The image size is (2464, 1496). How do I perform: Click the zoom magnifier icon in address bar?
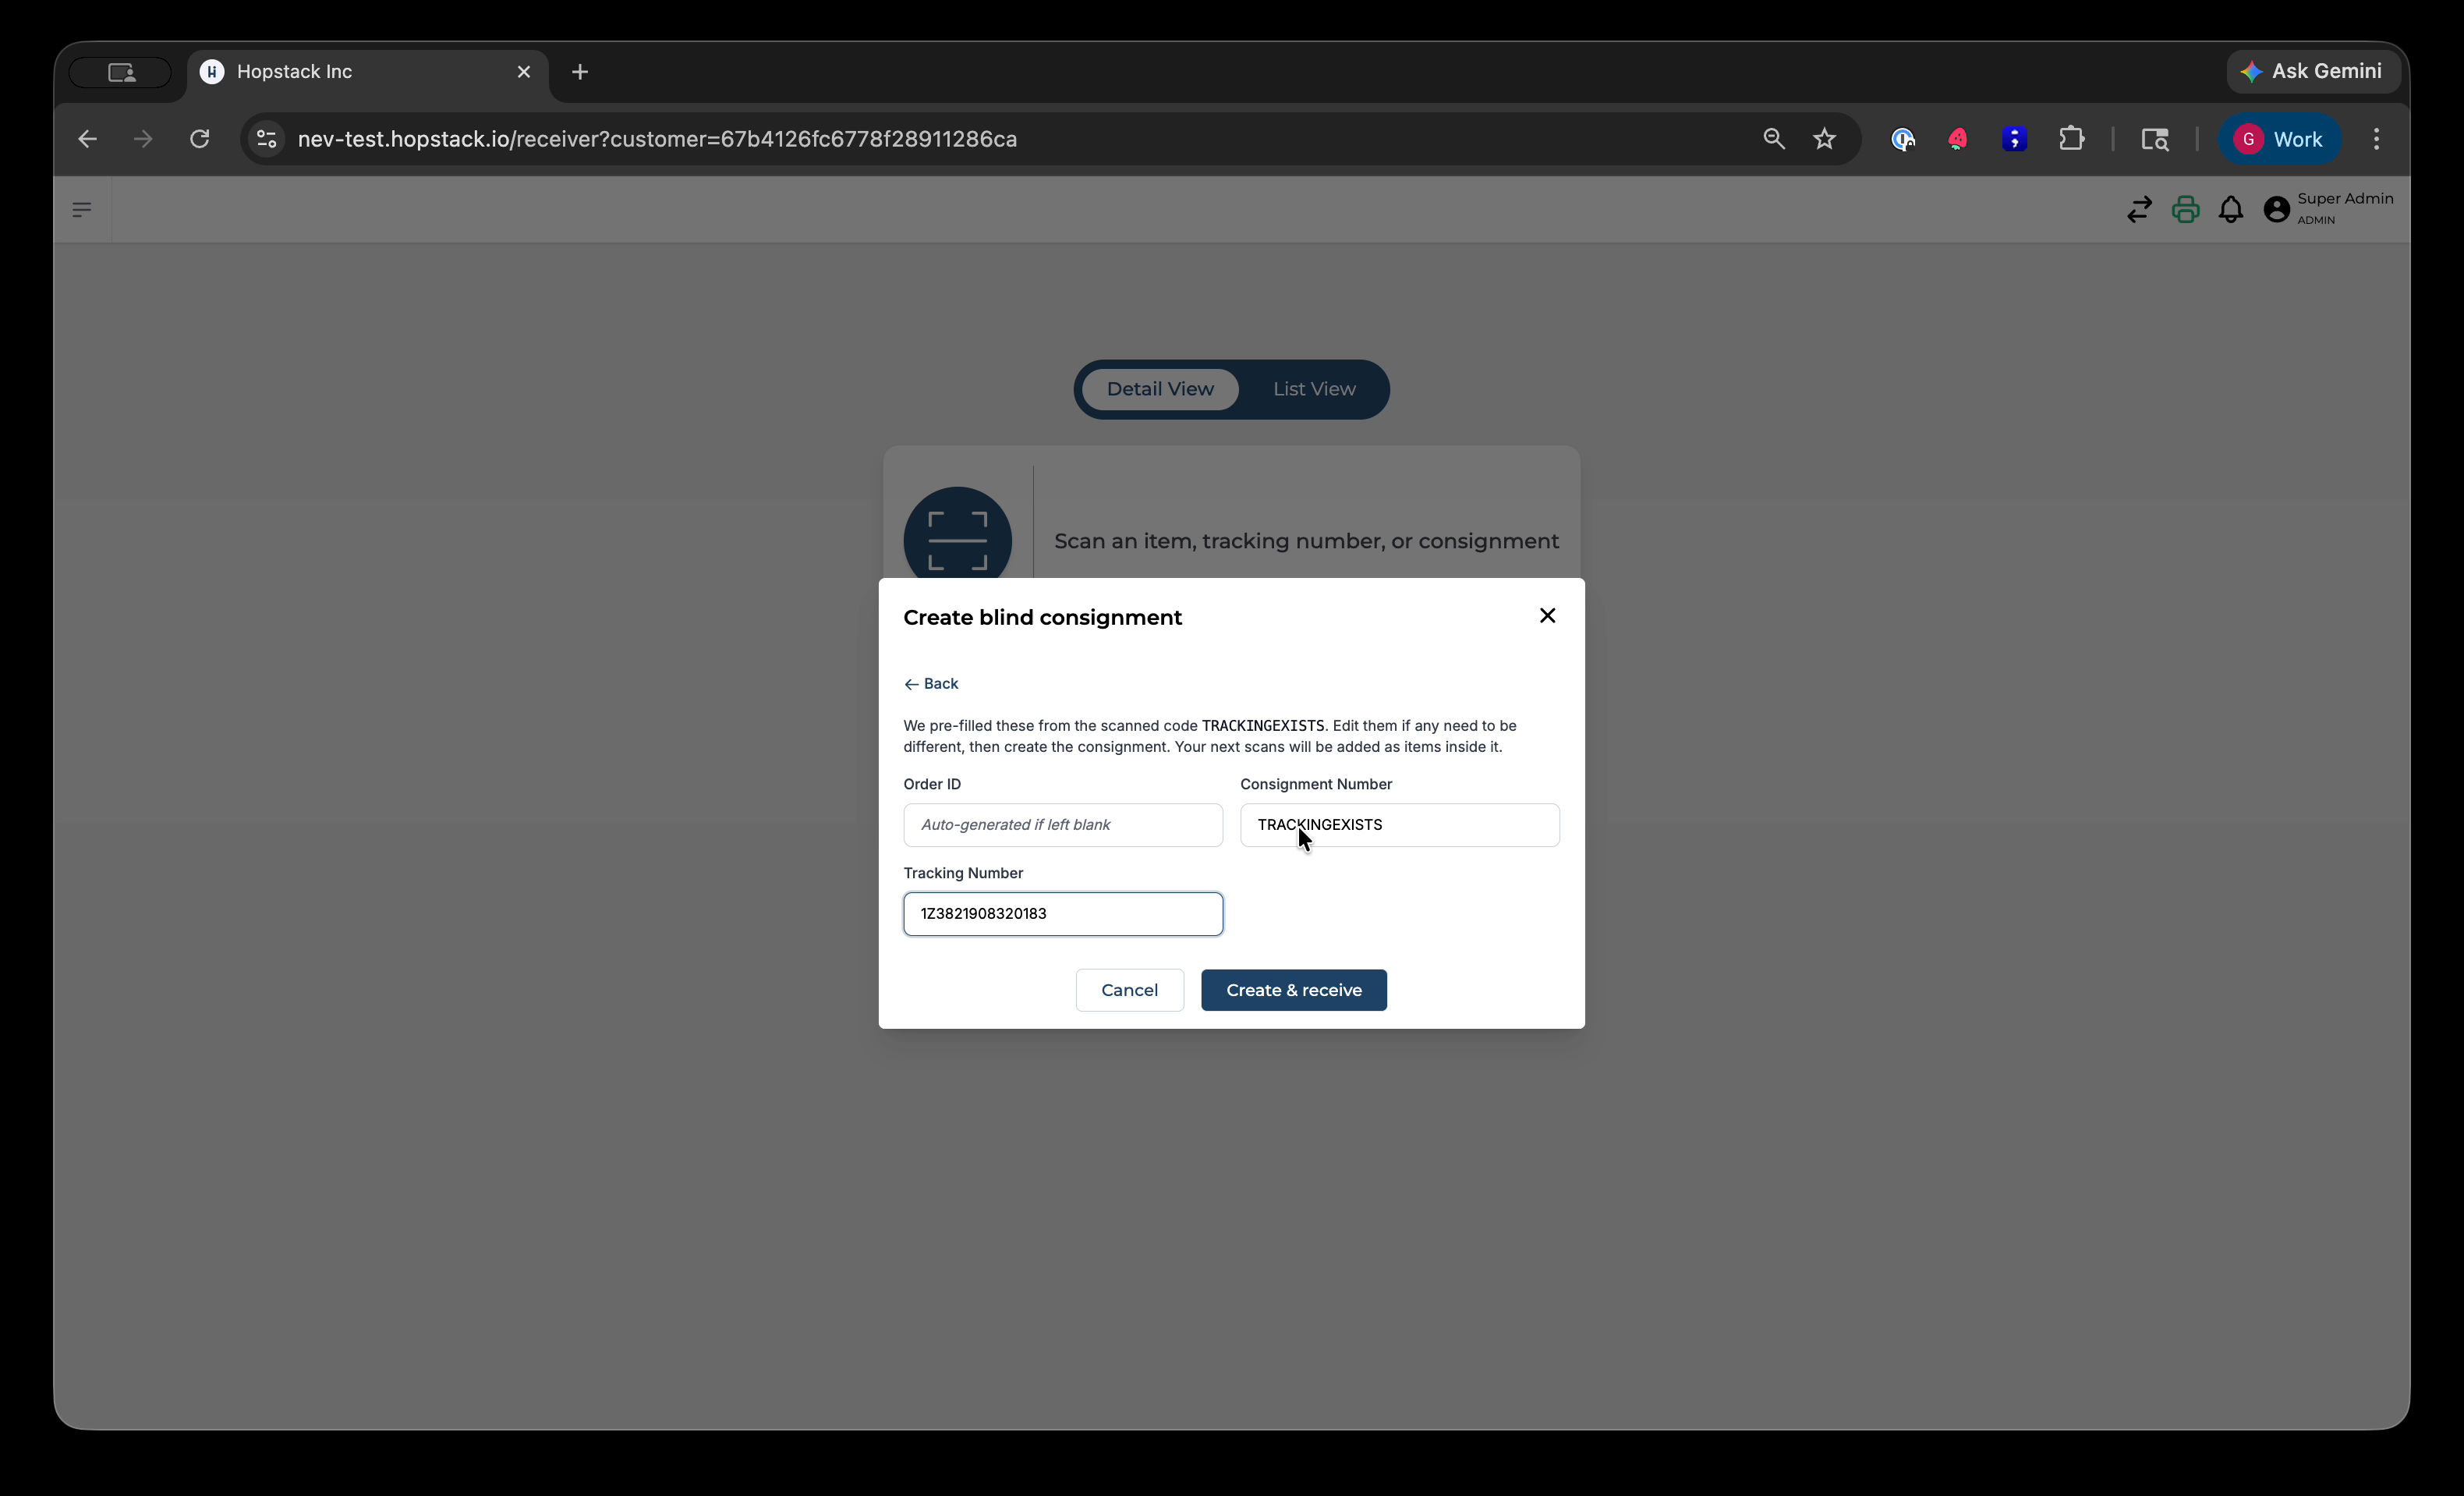(1773, 139)
